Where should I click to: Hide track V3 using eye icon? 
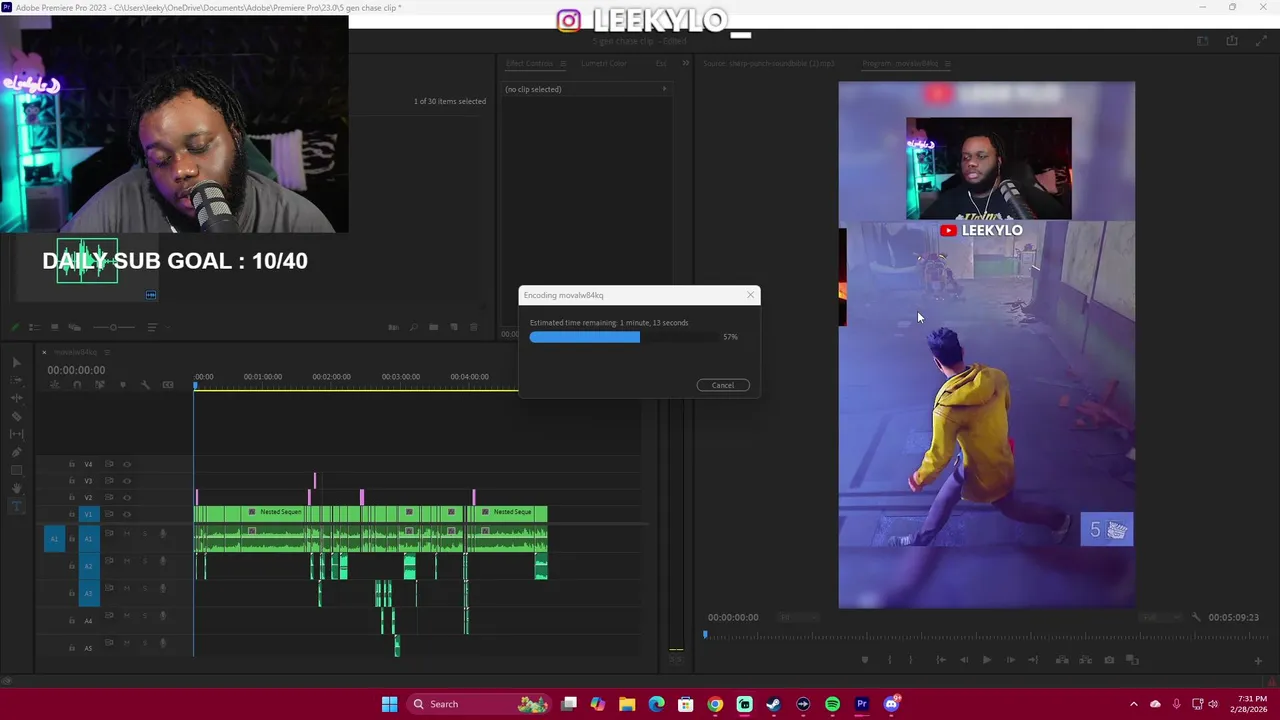pyautogui.click(x=127, y=481)
